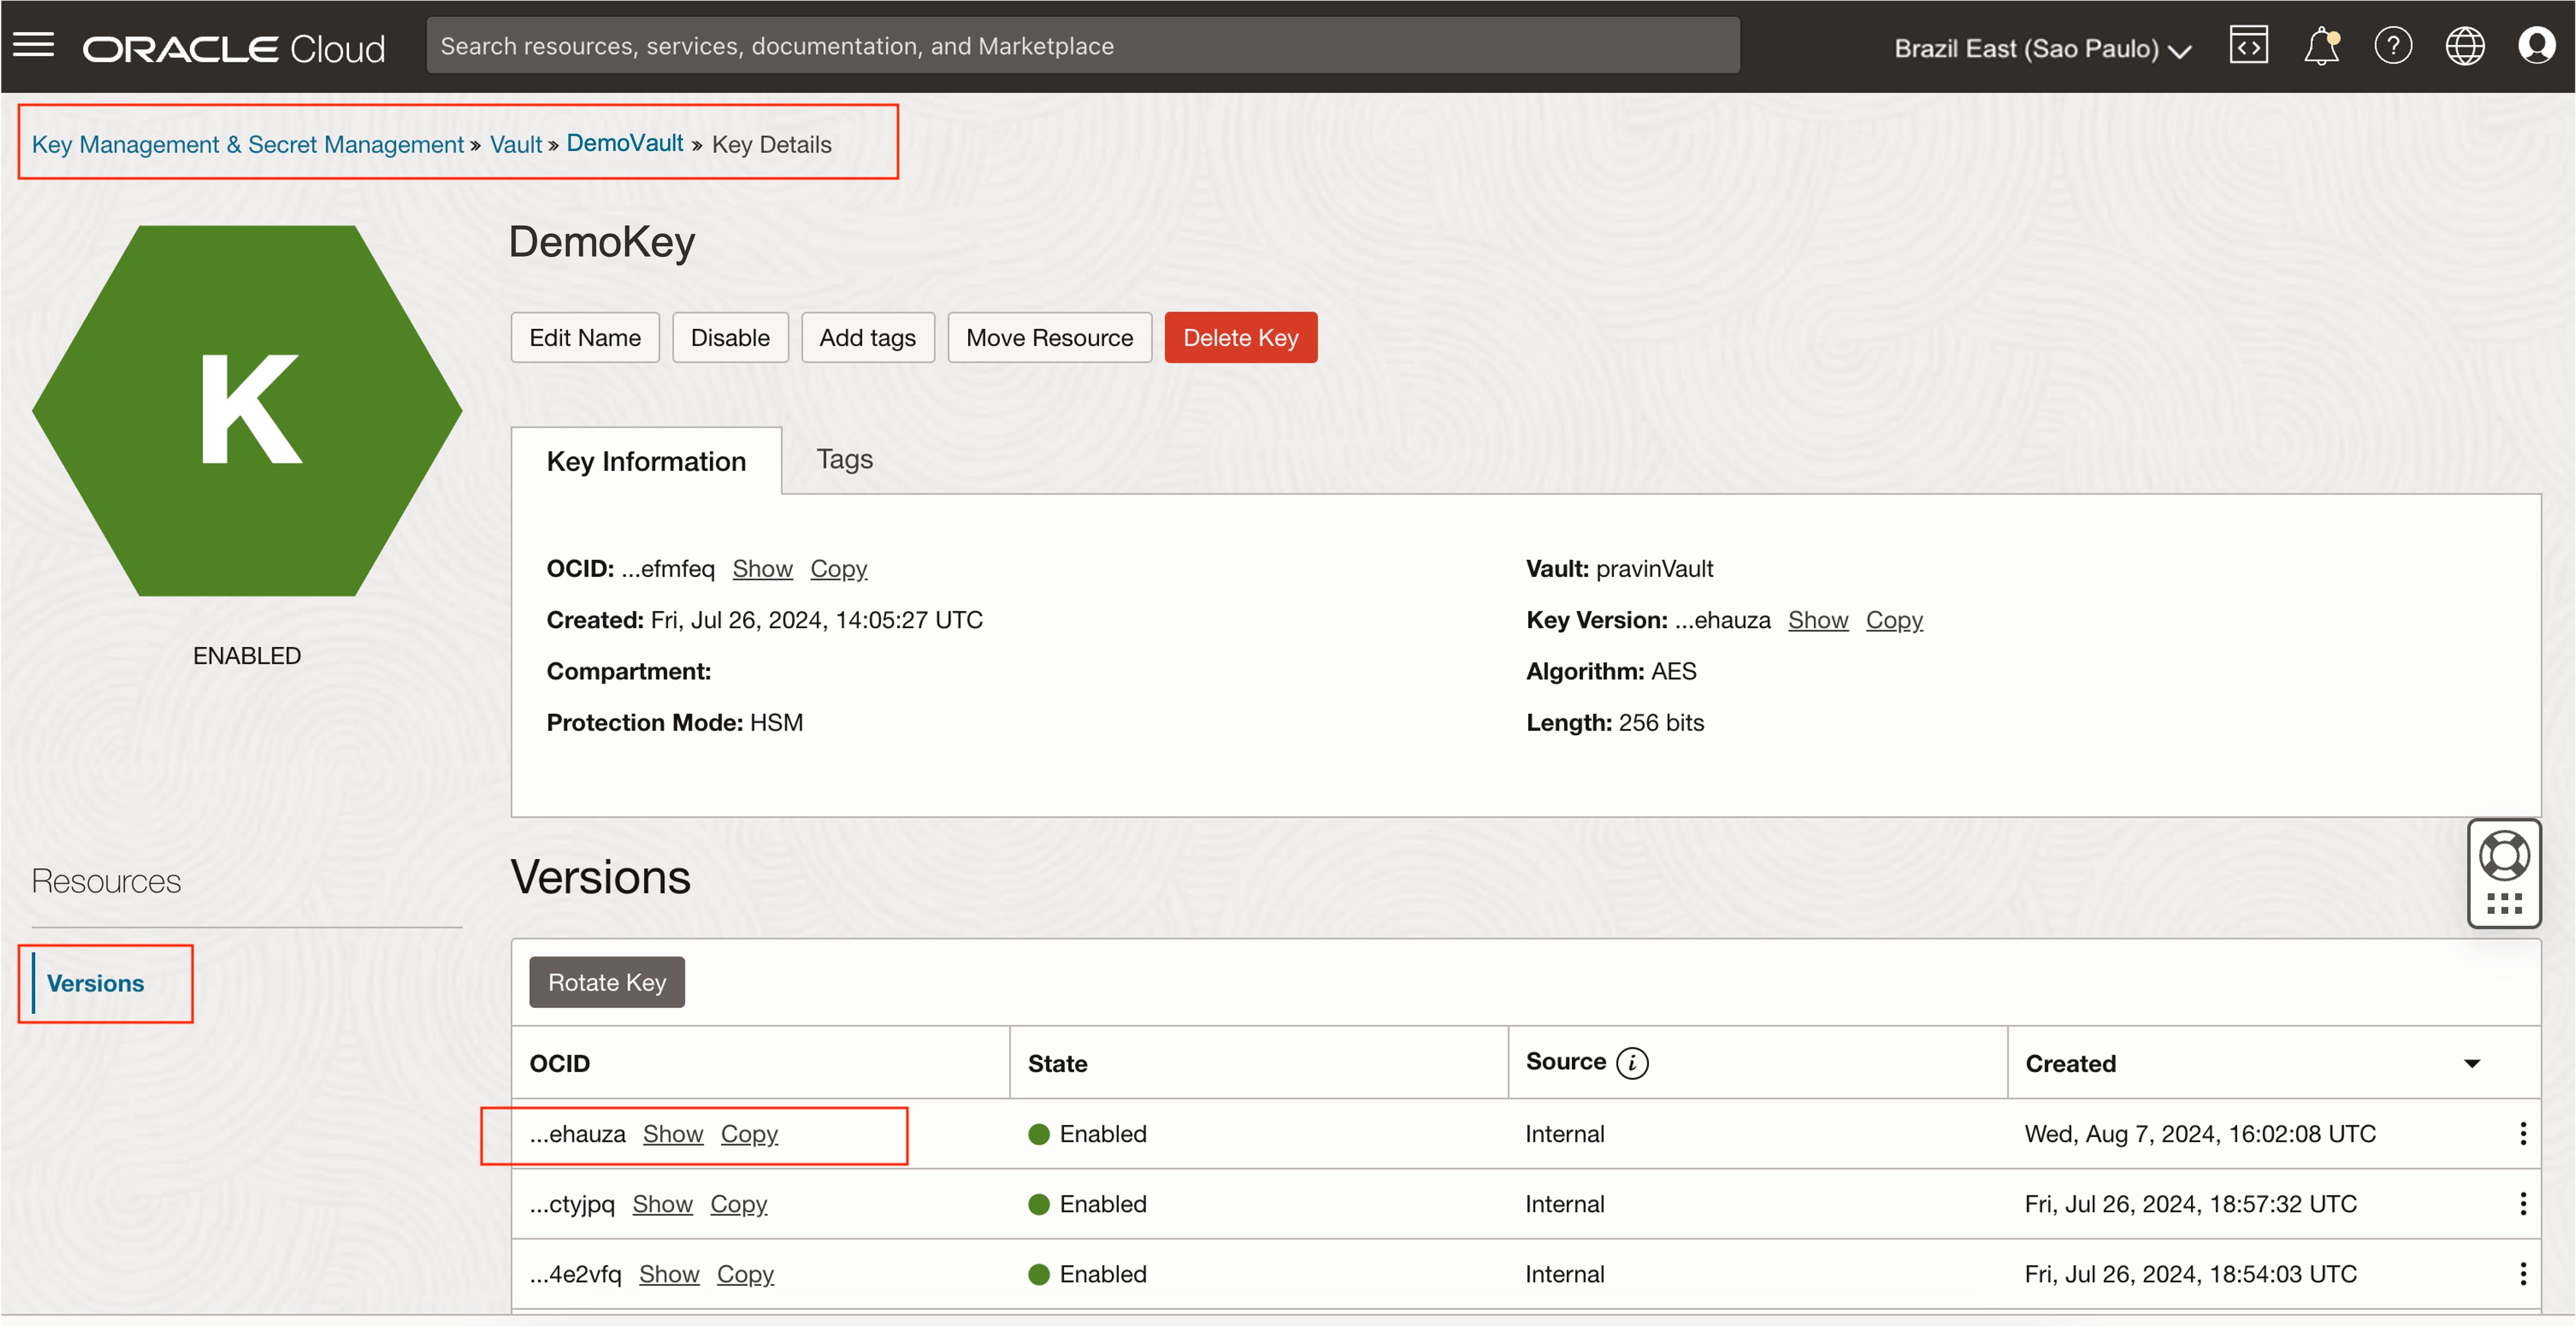
Task: Open actions menu for ehauza version row
Action: (2522, 1133)
